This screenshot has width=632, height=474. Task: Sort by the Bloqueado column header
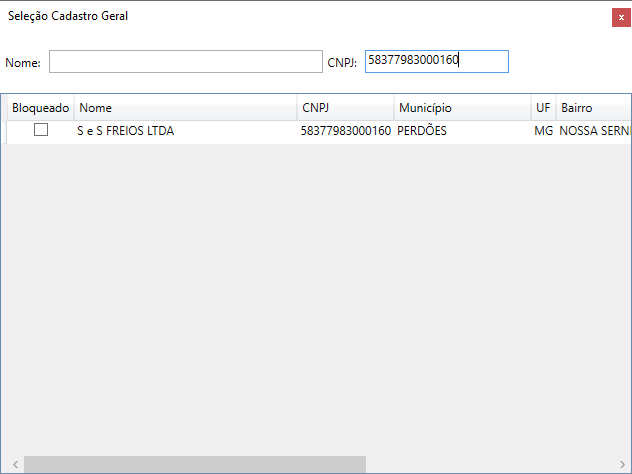tap(40, 107)
